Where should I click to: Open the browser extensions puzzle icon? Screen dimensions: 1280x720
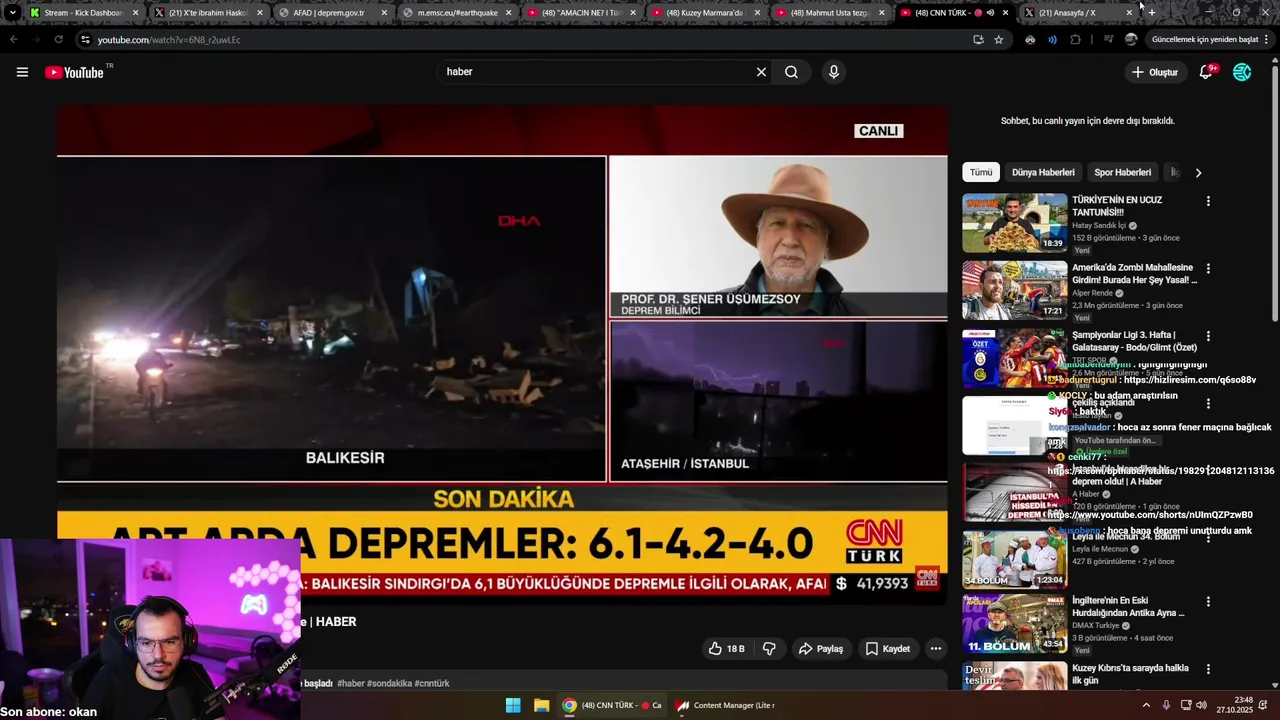(1076, 40)
